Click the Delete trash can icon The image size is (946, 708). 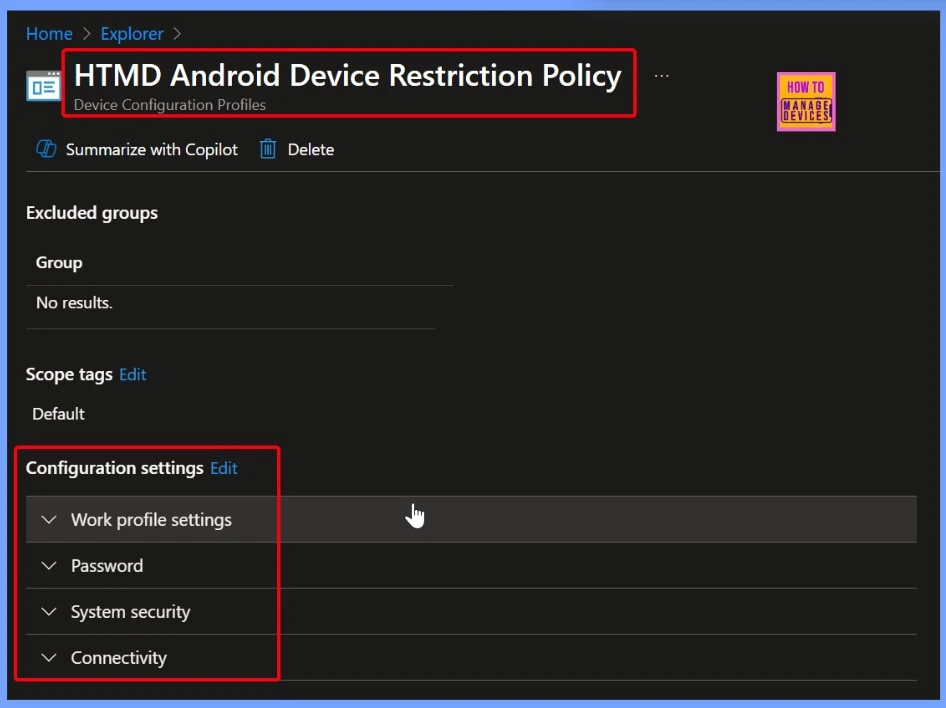tap(267, 149)
